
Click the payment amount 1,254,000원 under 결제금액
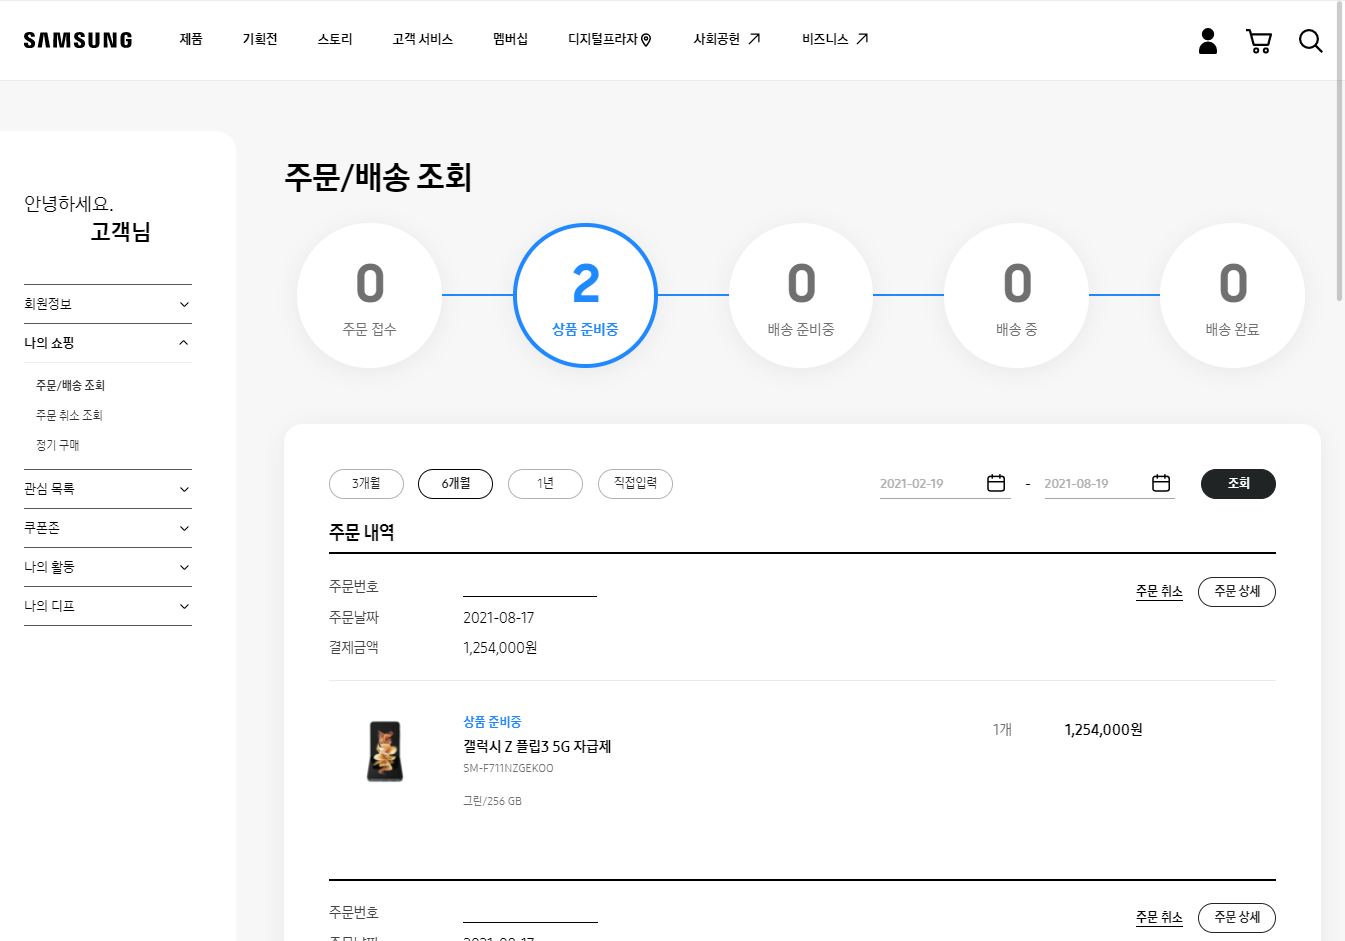click(500, 648)
